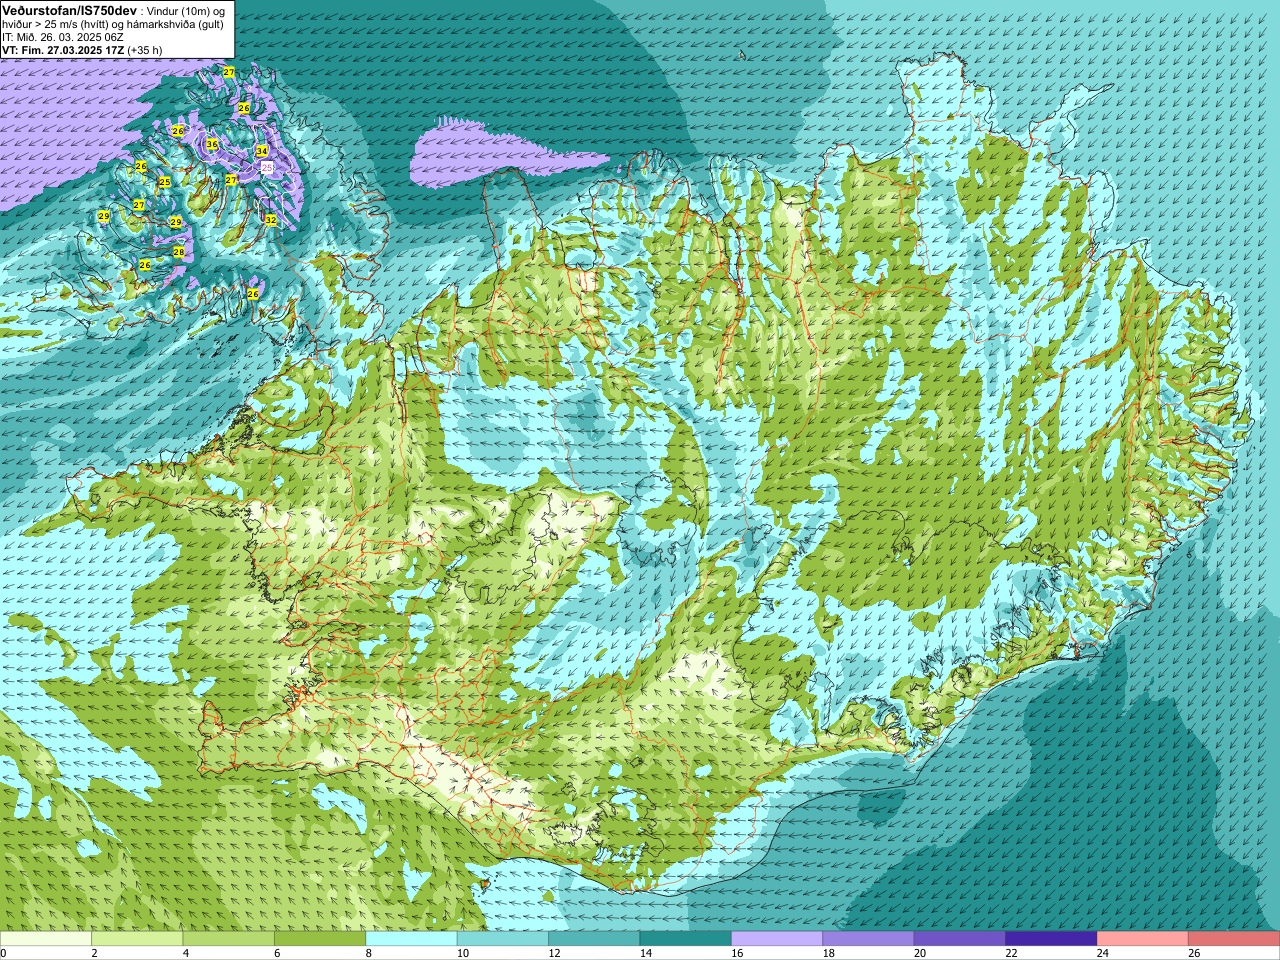The height and width of the screenshot is (960, 1280).
Task: Click the legend scale value 0
Action: (4, 953)
